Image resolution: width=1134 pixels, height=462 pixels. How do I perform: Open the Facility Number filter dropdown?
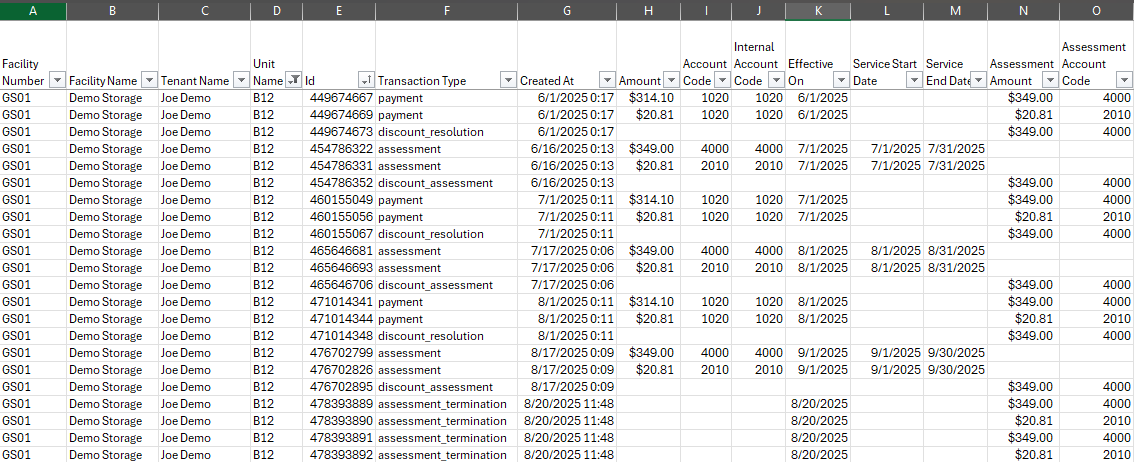[x=57, y=81]
